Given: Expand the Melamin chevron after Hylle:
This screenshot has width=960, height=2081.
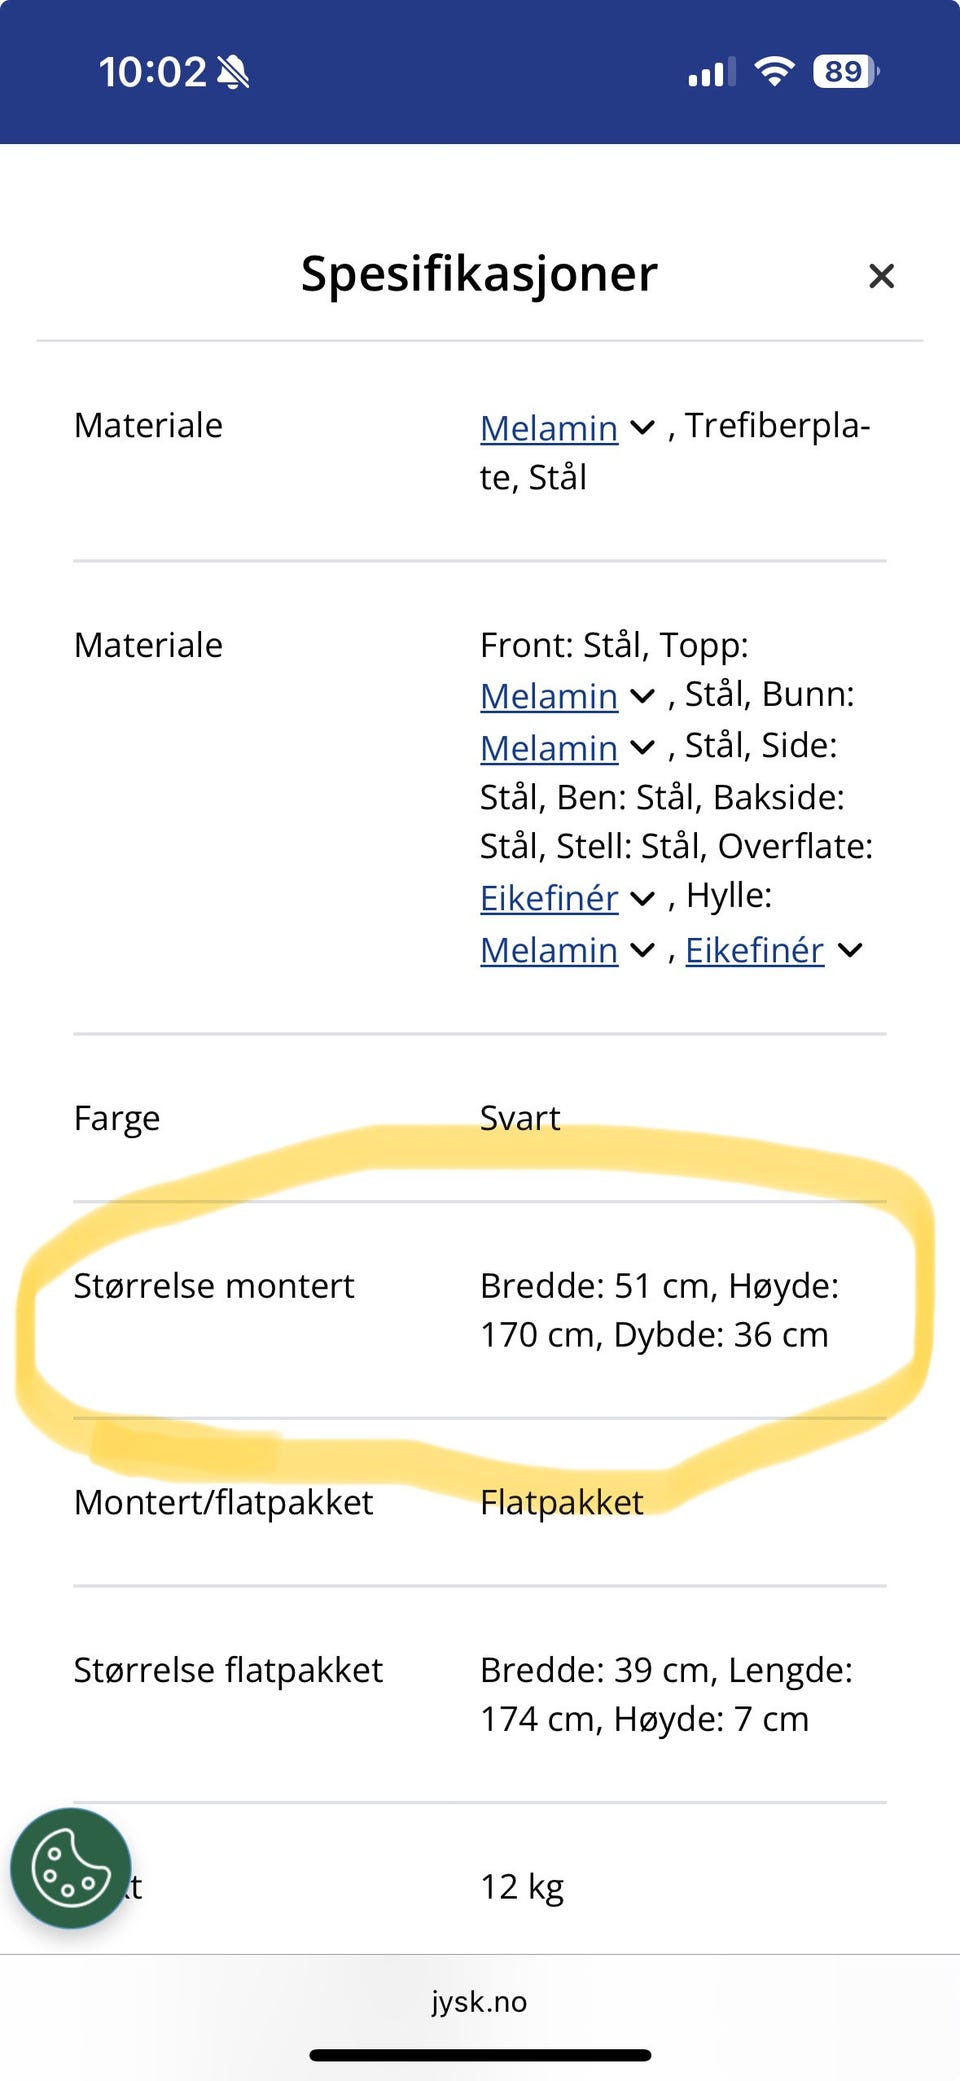Looking at the screenshot, I should pos(642,950).
